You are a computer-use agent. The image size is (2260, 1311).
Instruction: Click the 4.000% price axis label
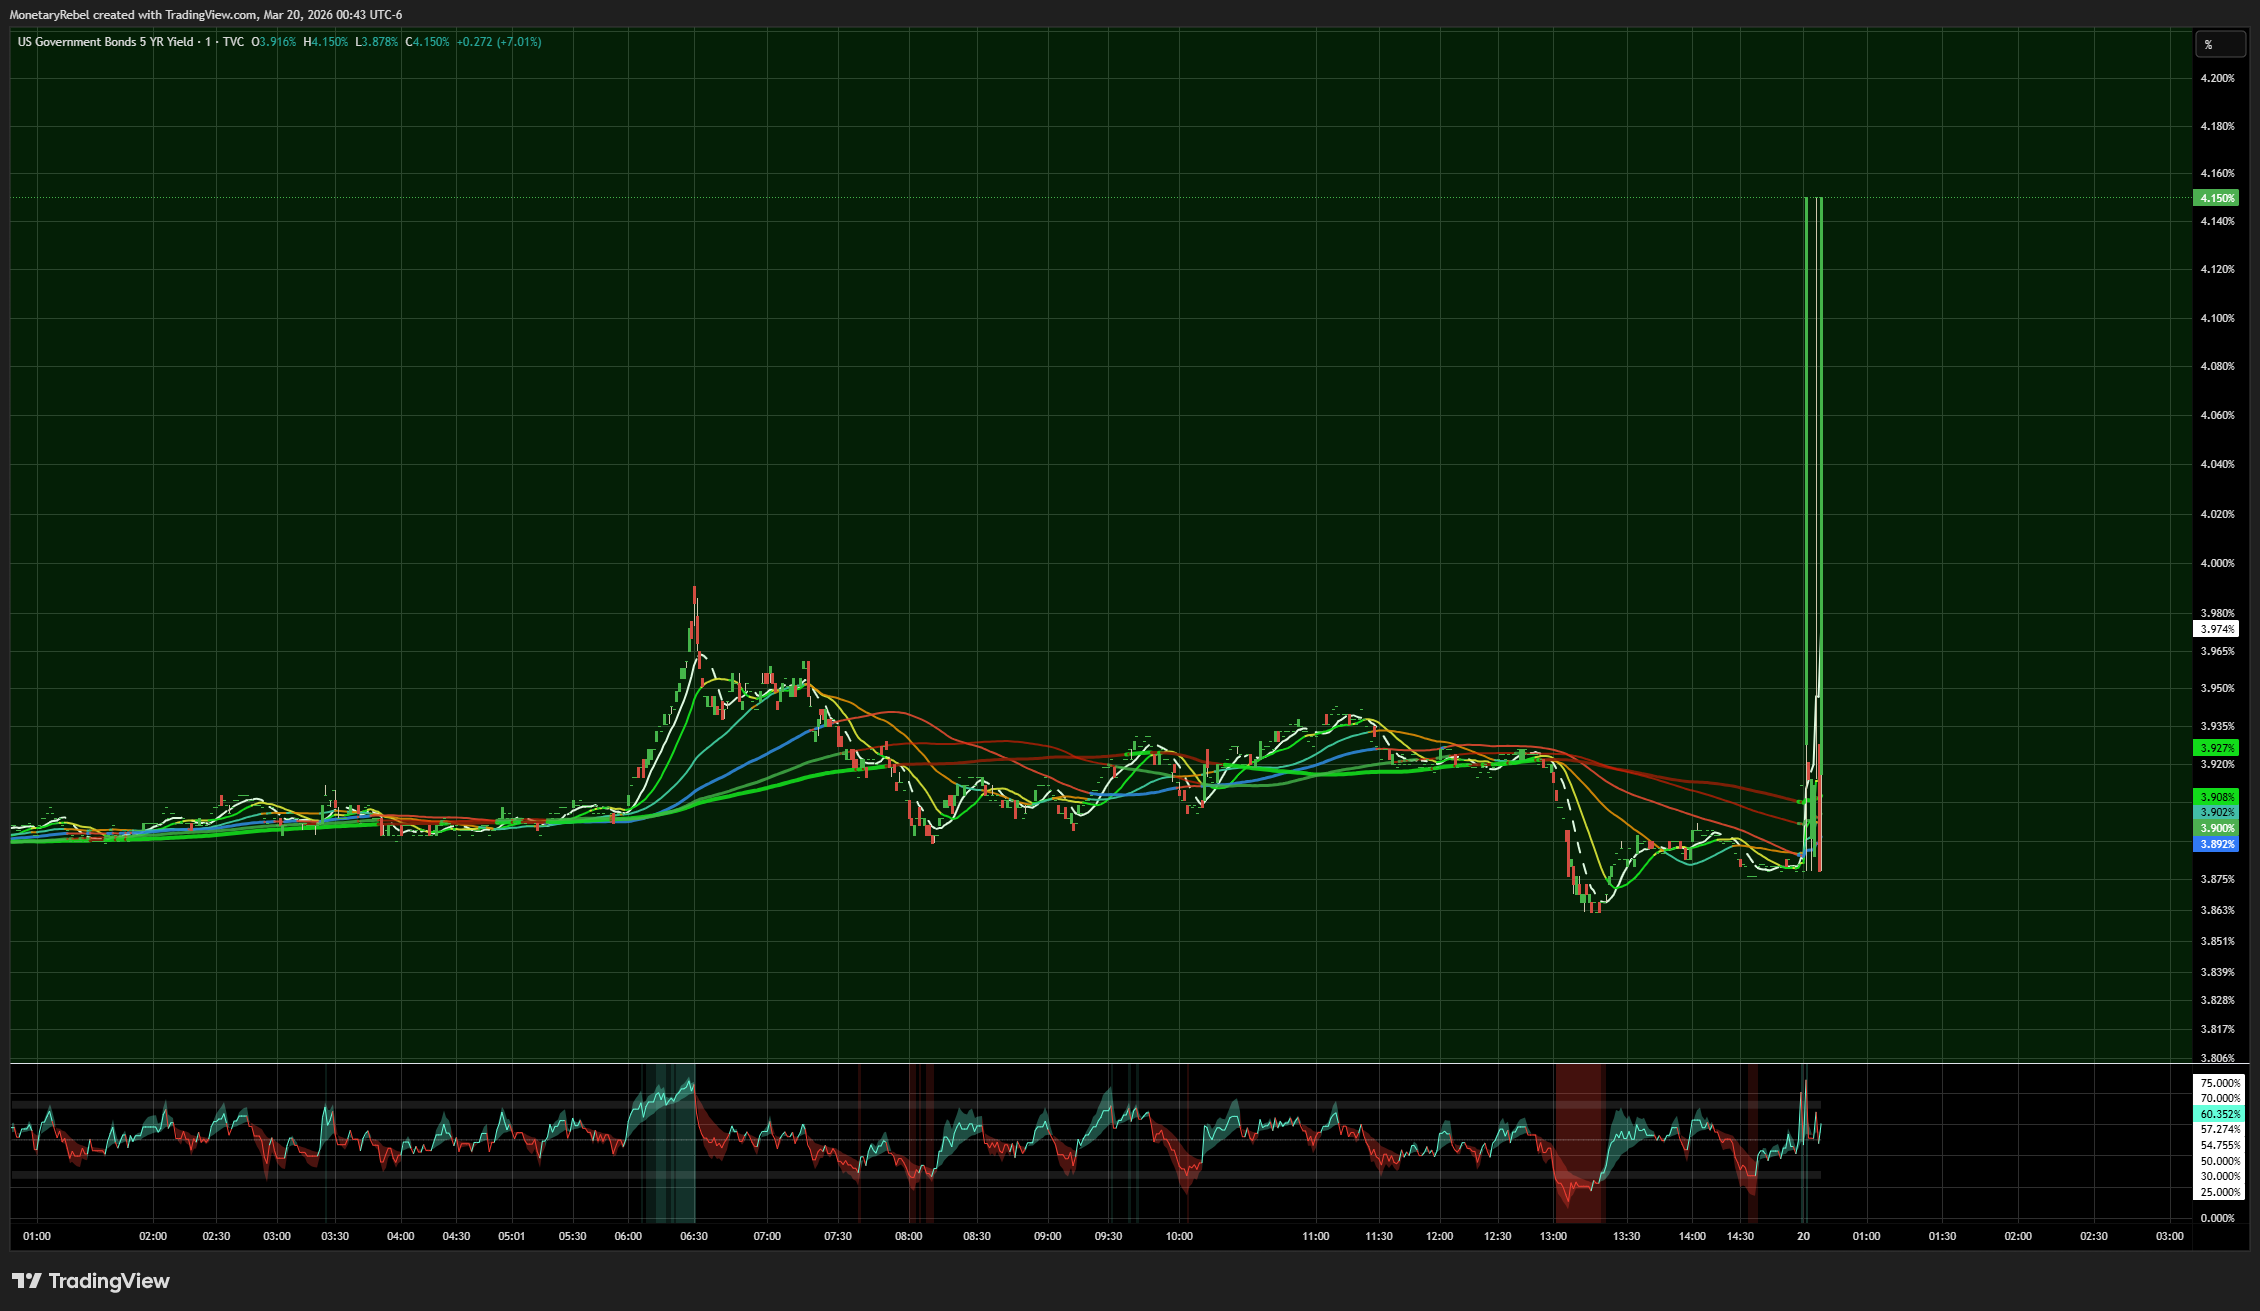pyautogui.click(x=2217, y=563)
